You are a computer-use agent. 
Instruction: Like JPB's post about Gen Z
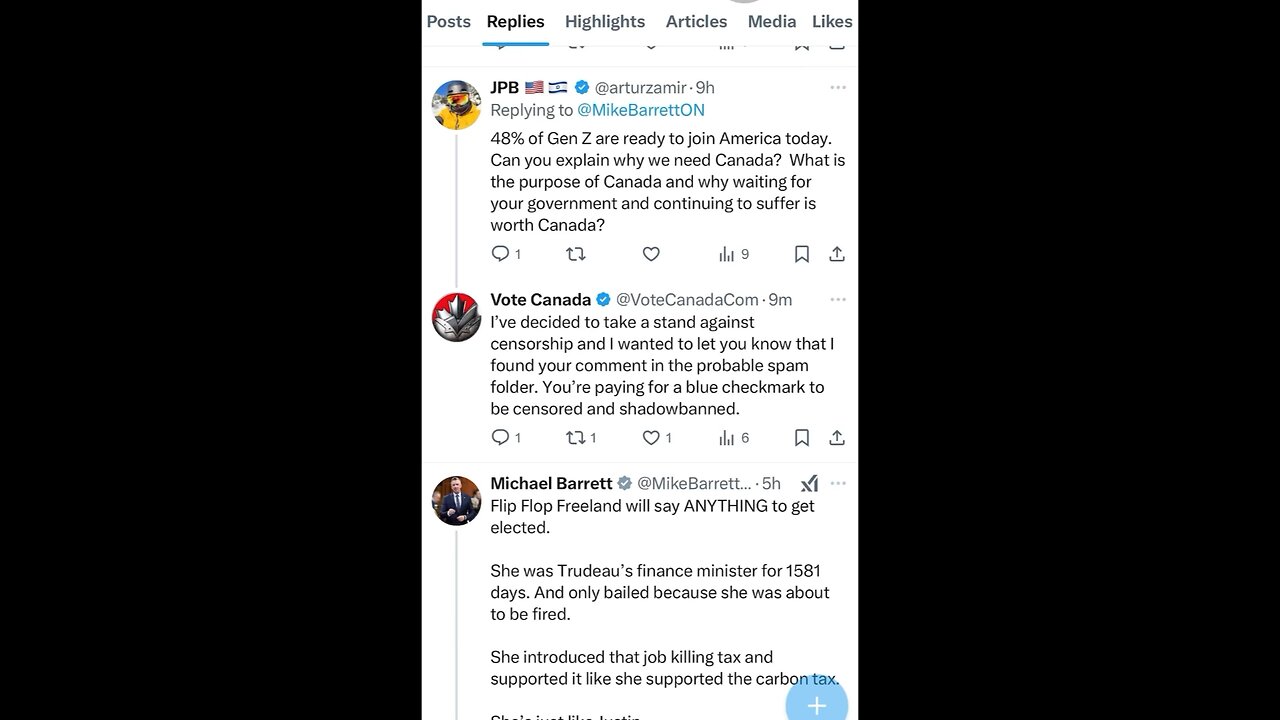[651, 254]
